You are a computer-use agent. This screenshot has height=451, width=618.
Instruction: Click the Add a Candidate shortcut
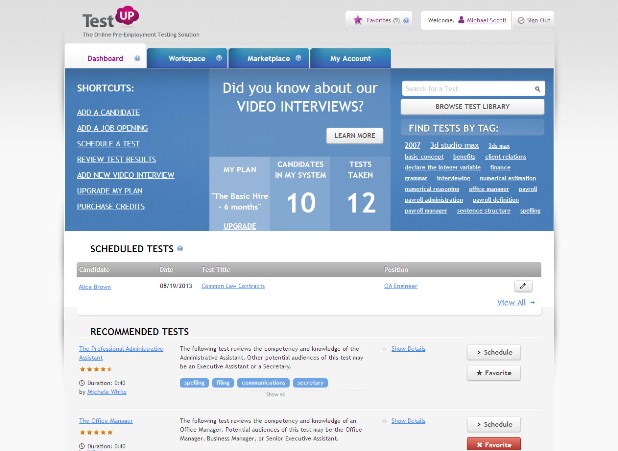pos(108,112)
